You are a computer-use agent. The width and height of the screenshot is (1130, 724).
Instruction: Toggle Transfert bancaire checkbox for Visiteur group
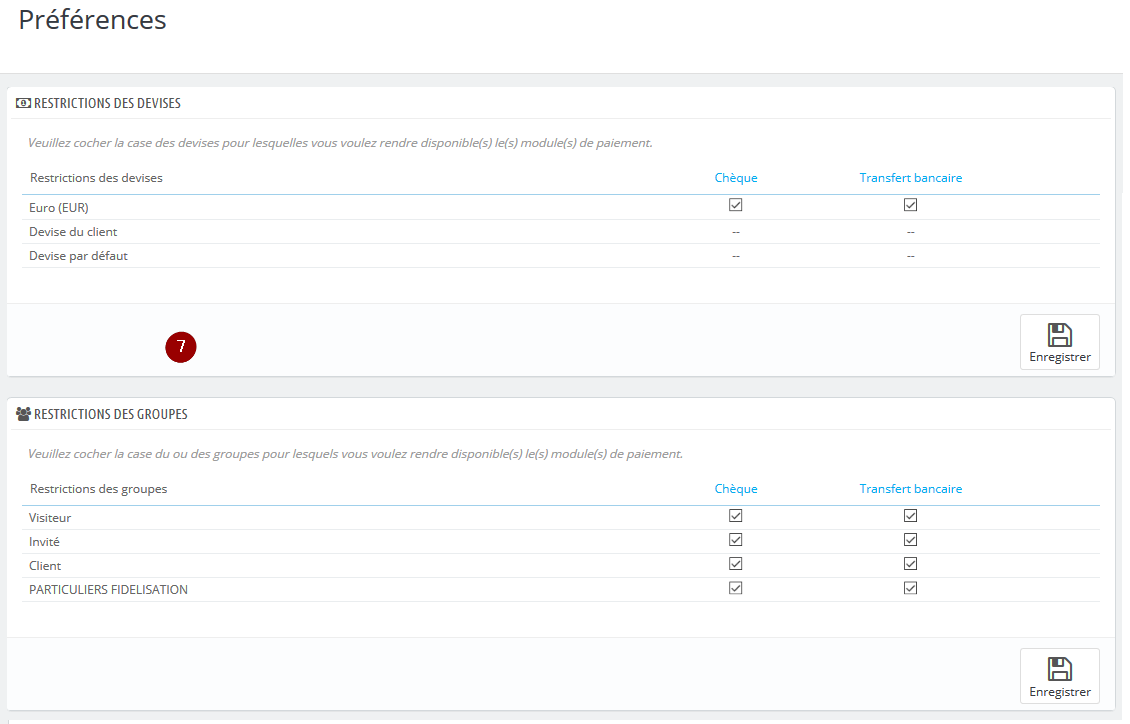tap(910, 516)
